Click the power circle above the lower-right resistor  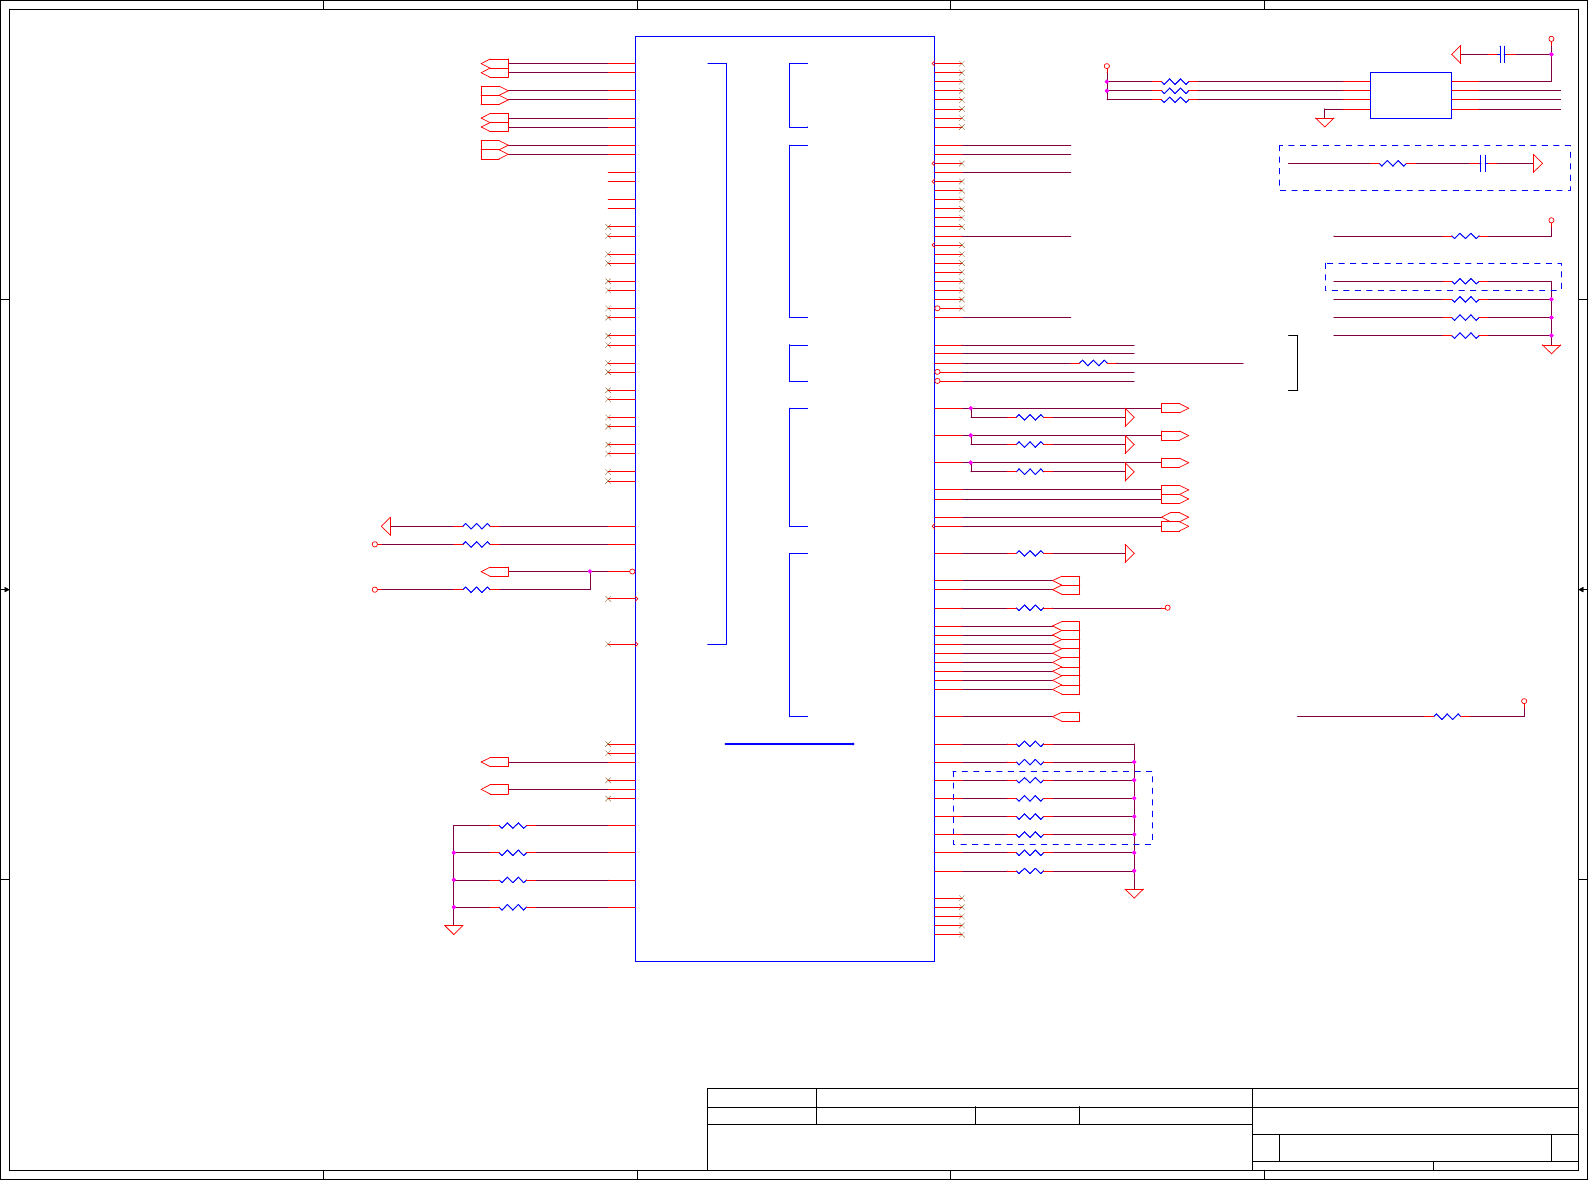coord(1524,701)
